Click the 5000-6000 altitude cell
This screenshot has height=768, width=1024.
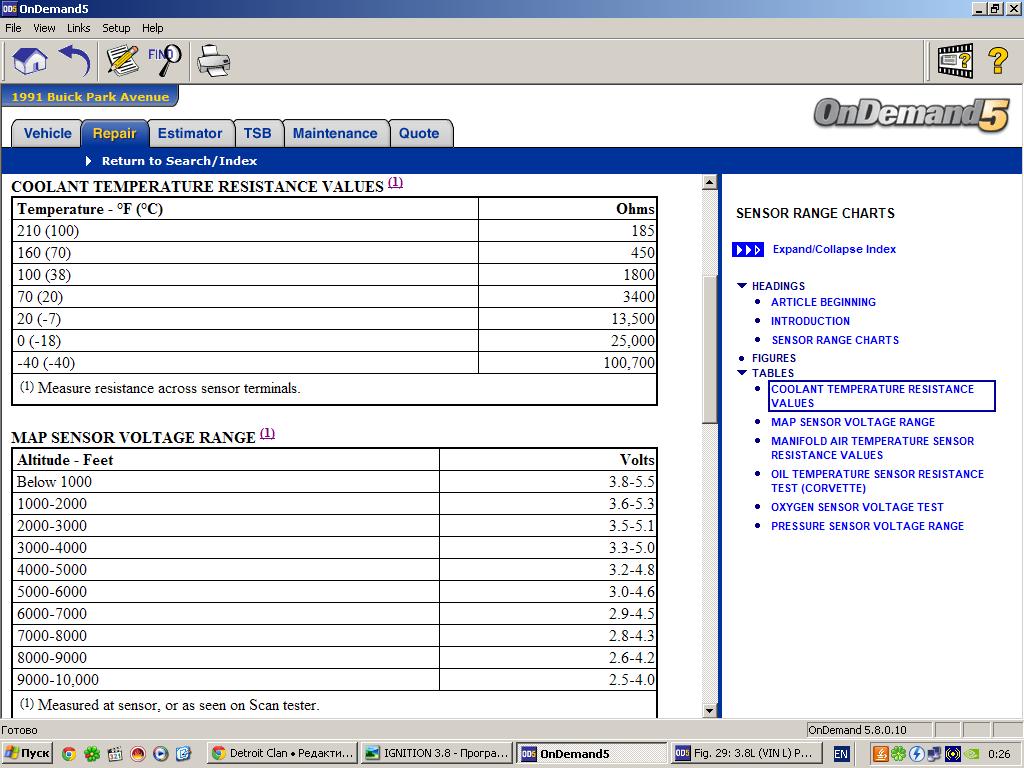[x=226, y=592]
